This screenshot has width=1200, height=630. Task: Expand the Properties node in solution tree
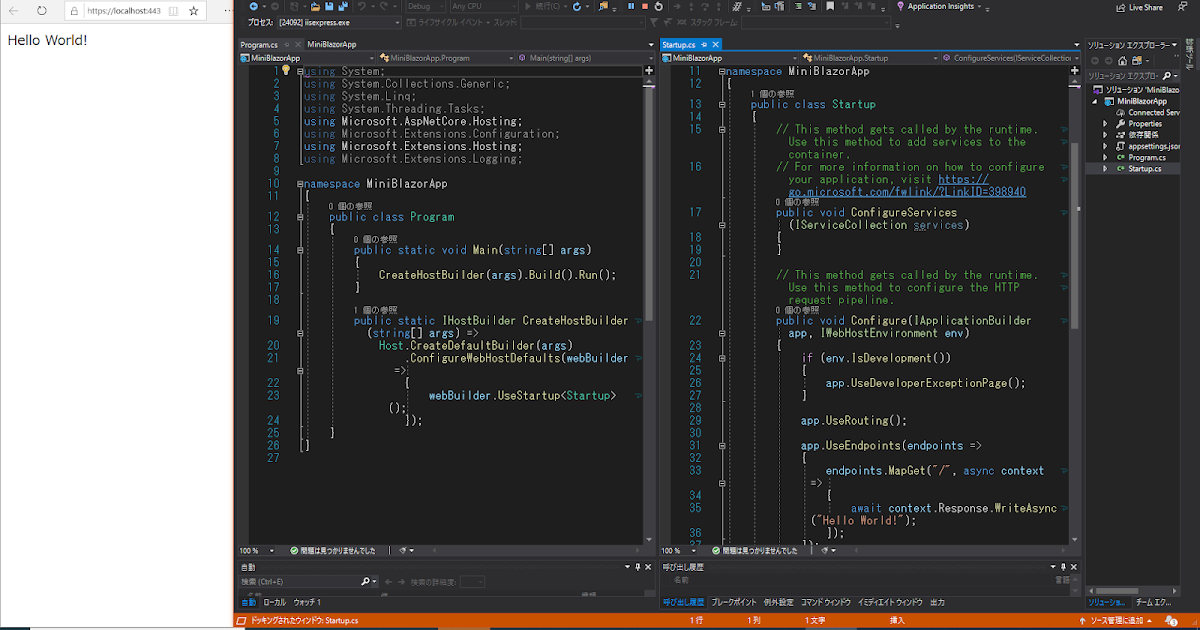click(x=1105, y=124)
